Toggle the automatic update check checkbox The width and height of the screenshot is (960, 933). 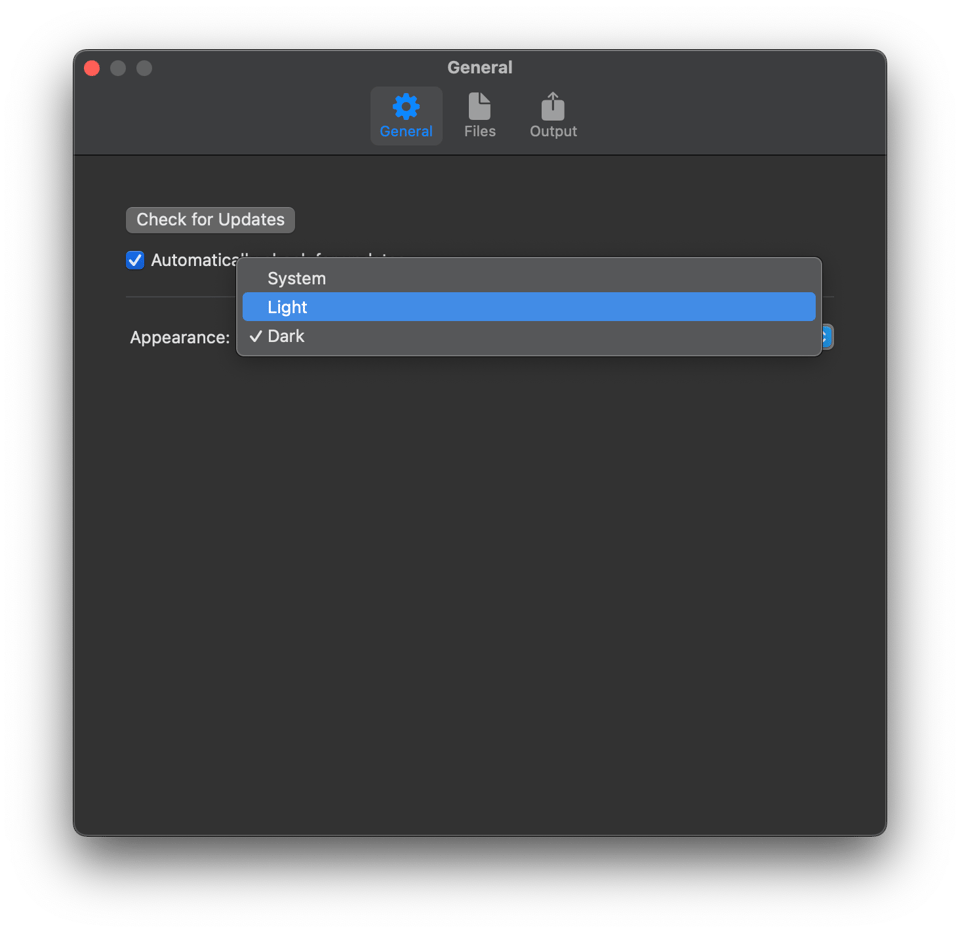(x=135, y=260)
